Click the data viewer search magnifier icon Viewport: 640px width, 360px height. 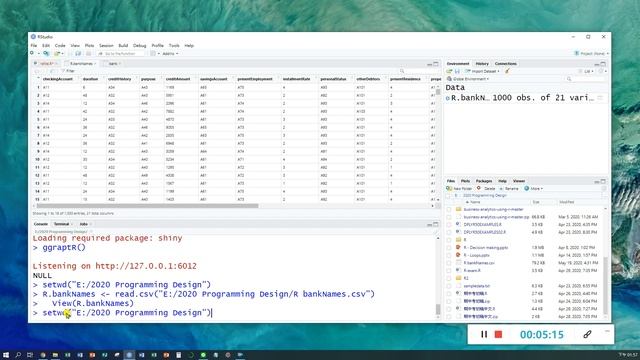pos(402,71)
